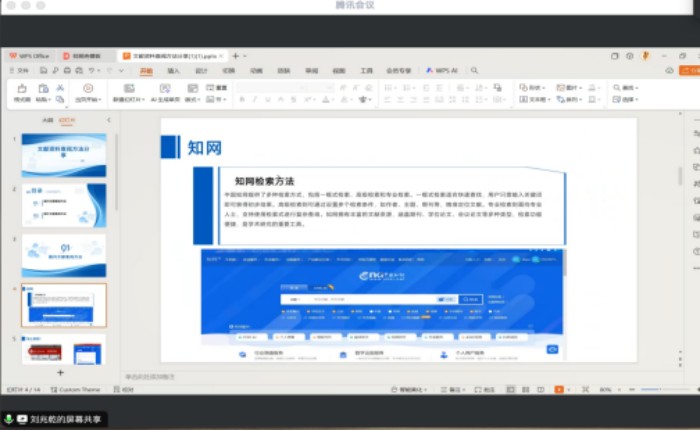
Task: Switch to the Insert ribbon tab
Action: (173, 71)
